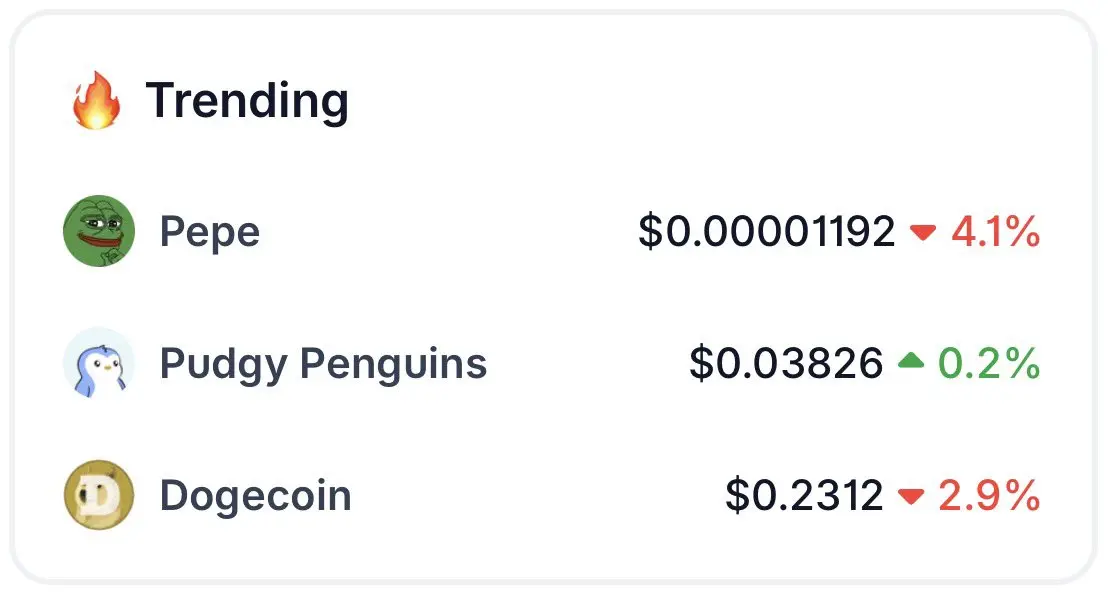This screenshot has width=1108, height=594.
Task: Click the fire emoji beside Trending
Action: coord(96,100)
